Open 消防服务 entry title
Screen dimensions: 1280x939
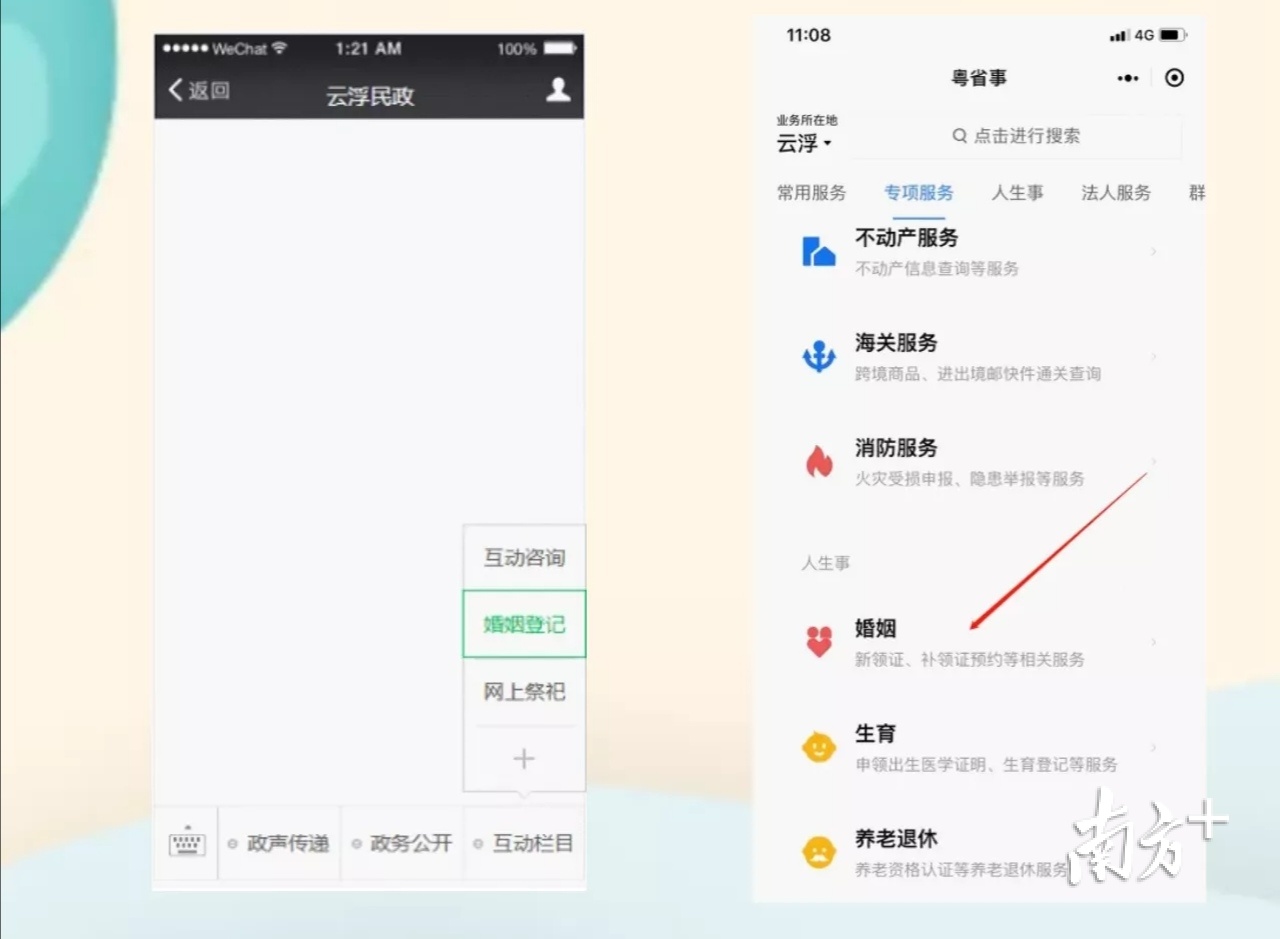pos(896,448)
